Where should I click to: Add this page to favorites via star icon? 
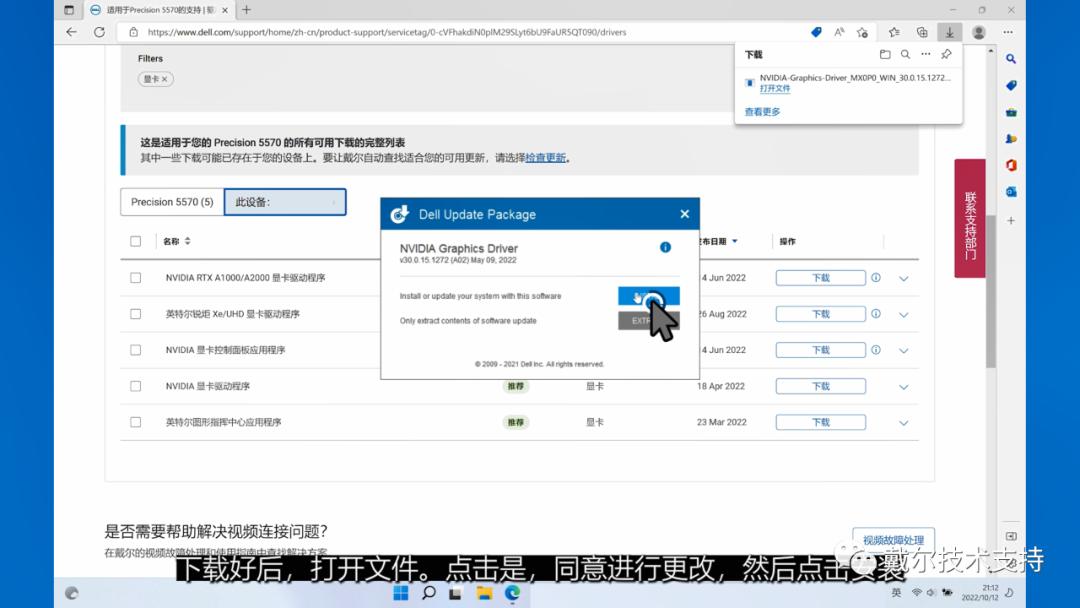[861, 32]
